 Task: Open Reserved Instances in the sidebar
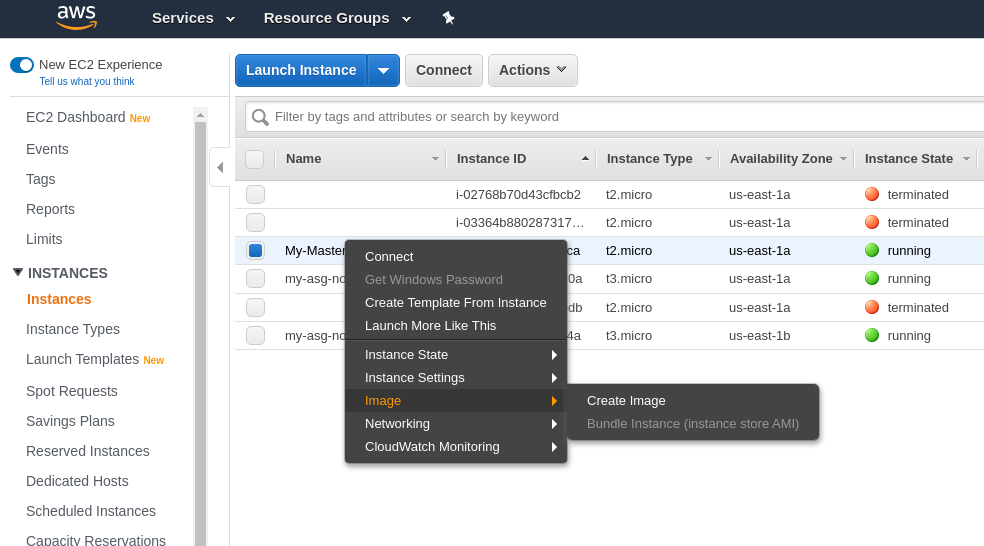[88, 451]
